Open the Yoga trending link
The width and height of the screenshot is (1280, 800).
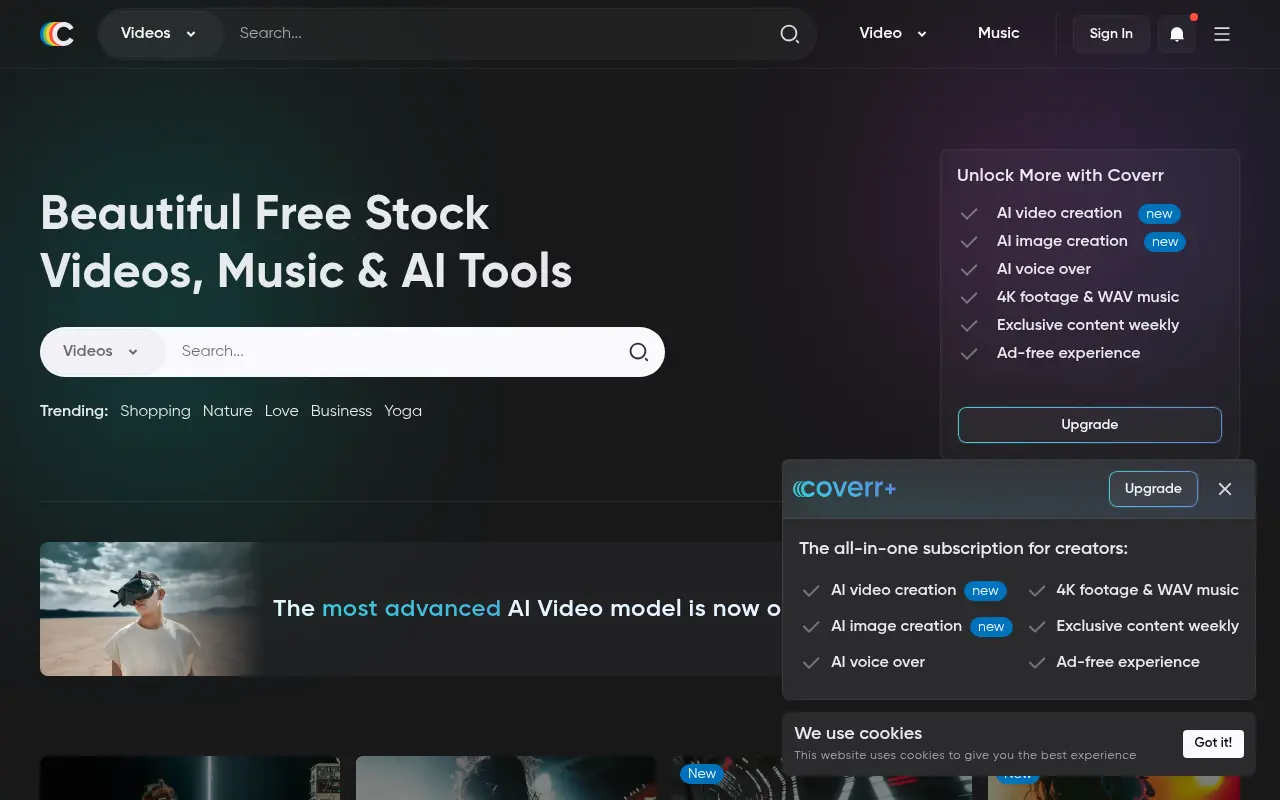403,411
